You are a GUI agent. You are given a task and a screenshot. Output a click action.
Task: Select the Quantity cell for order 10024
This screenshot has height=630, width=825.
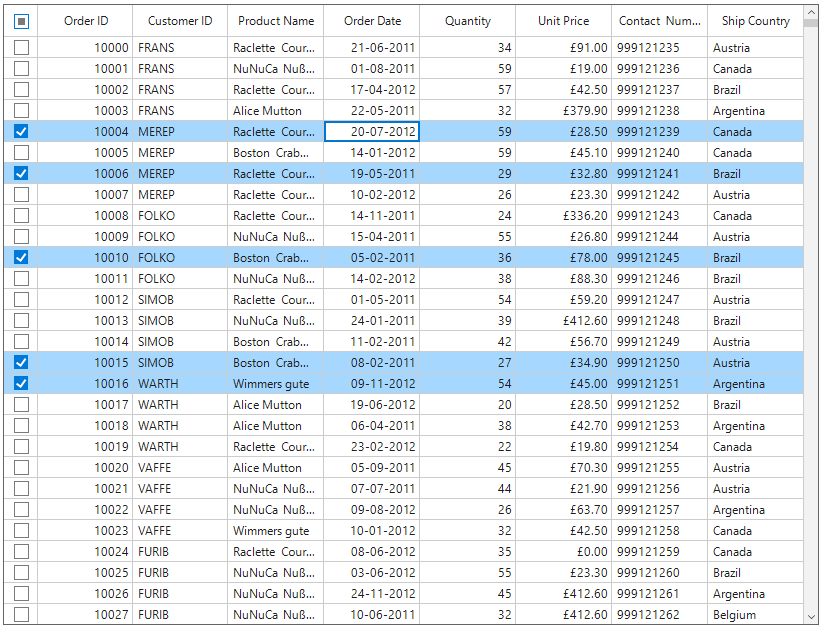[x=468, y=552]
